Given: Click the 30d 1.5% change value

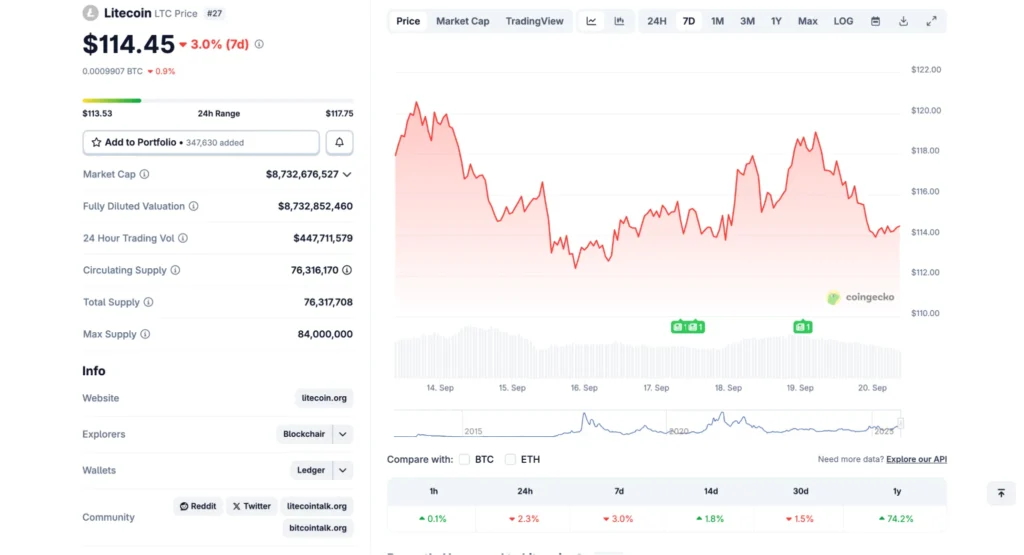Looking at the screenshot, I should tap(799, 519).
